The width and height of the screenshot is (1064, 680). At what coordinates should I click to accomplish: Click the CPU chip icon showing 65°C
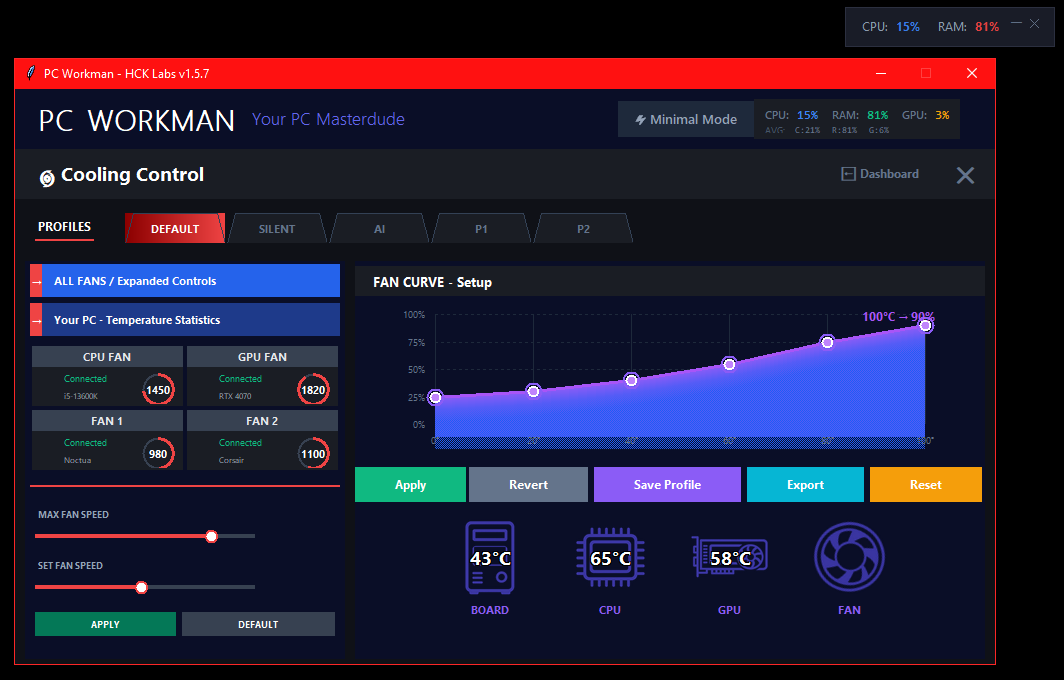coord(610,557)
